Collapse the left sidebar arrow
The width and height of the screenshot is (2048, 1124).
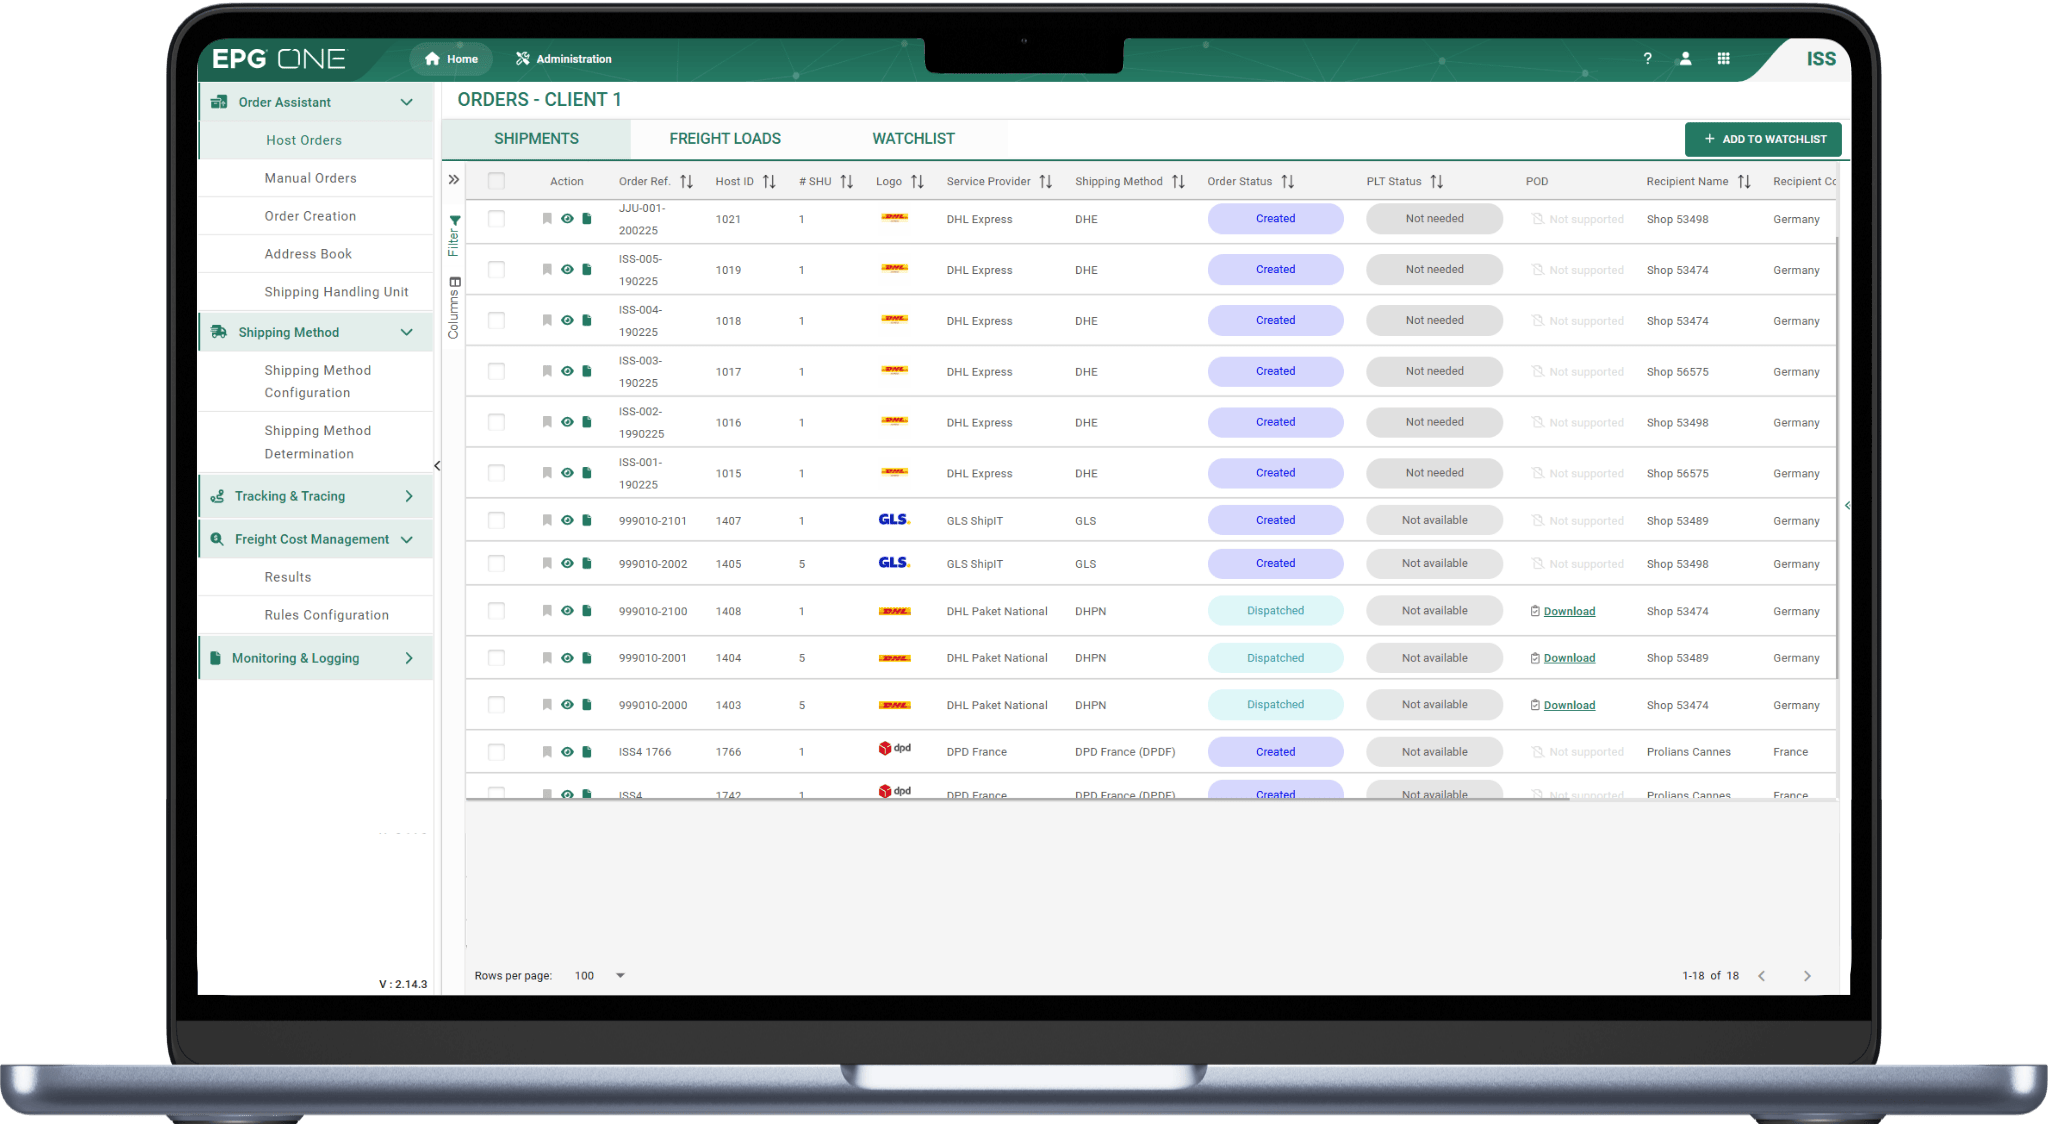pyautogui.click(x=437, y=466)
